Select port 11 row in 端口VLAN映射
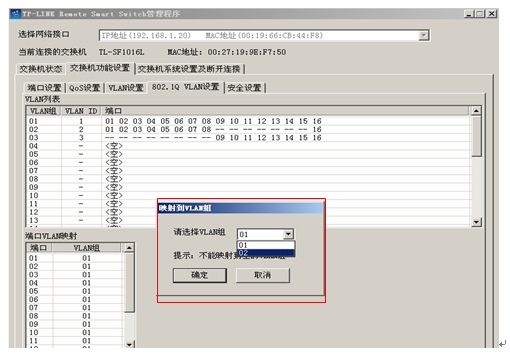The height and width of the screenshot is (360, 510). (x=75, y=341)
